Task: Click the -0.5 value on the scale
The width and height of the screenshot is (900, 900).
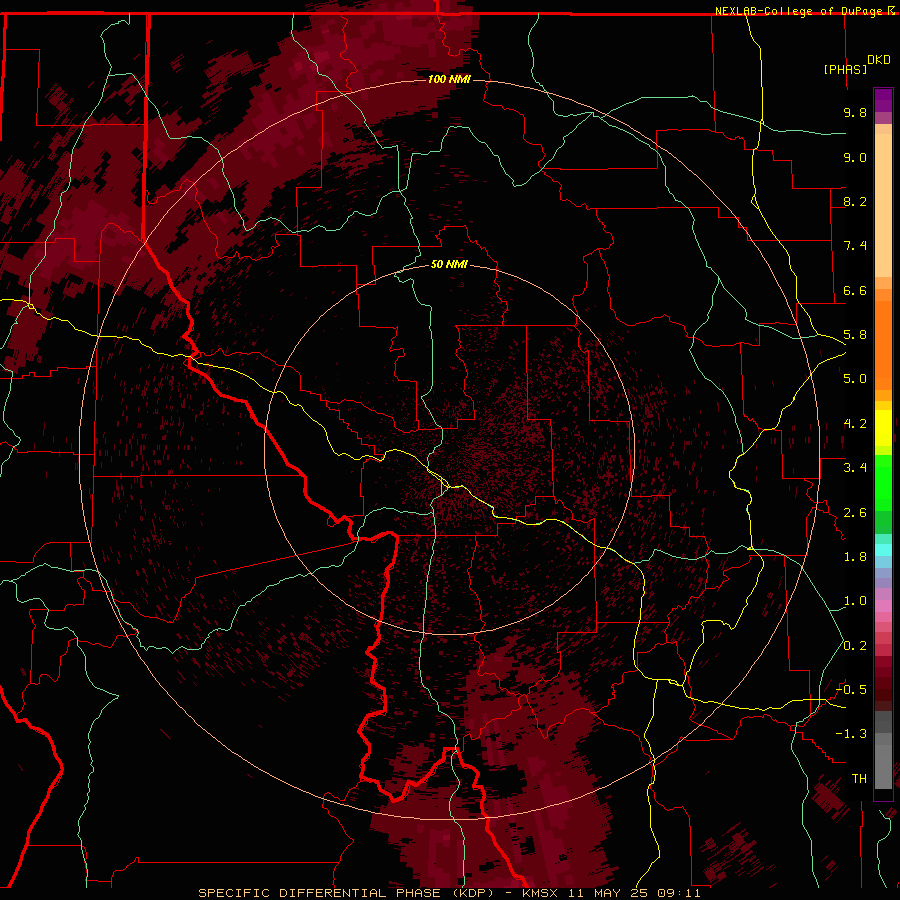Action: (x=852, y=690)
